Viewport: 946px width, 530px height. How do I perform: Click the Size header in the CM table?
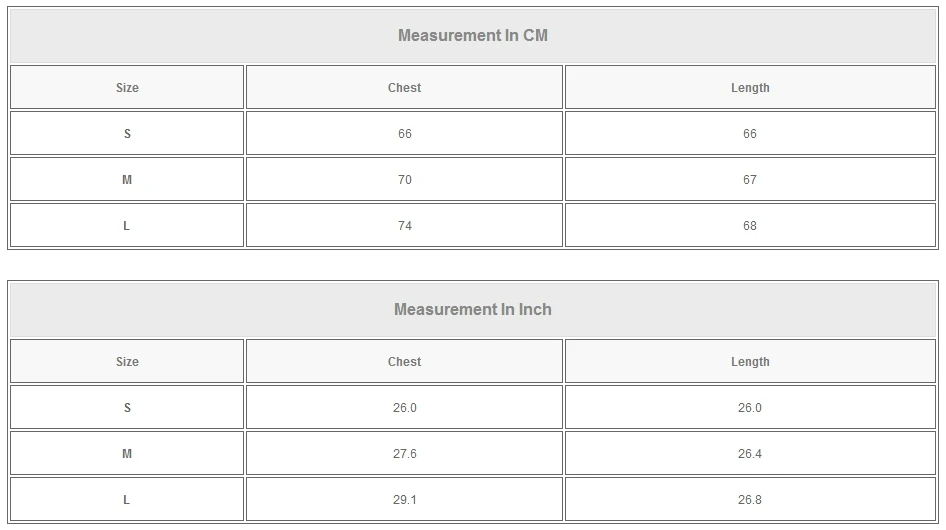click(127, 88)
